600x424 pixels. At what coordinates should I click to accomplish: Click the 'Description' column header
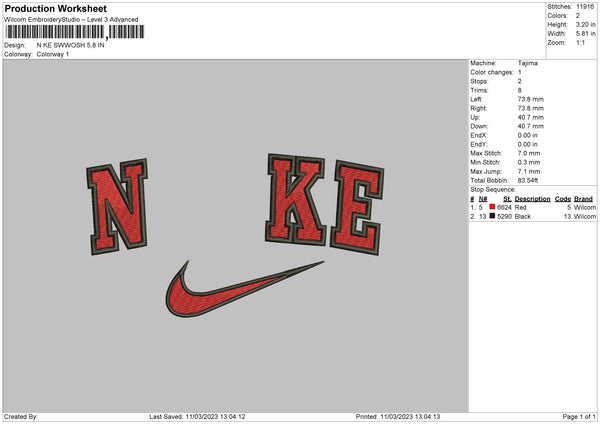pyautogui.click(x=532, y=199)
